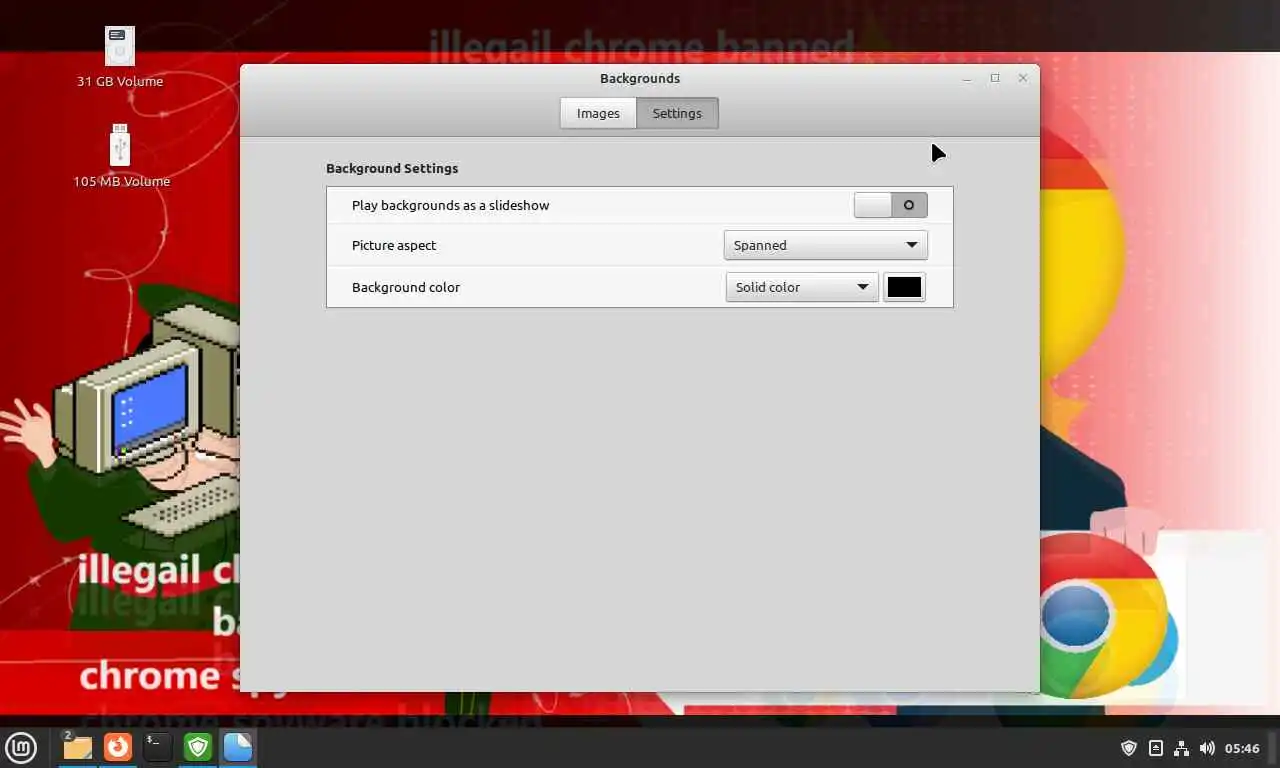Open the Linux Mint start menu
This screenshot has height=768, width=1280.
21,747
